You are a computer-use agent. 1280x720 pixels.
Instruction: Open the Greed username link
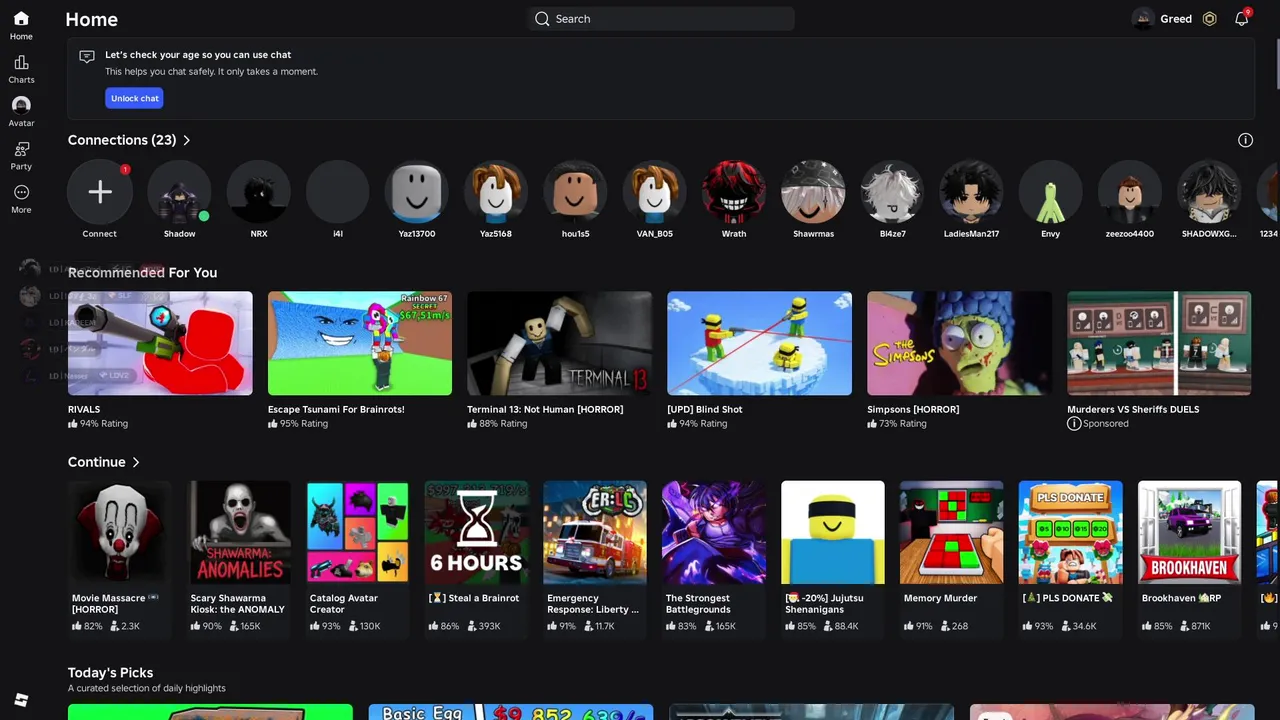(x=1176, y=19)
